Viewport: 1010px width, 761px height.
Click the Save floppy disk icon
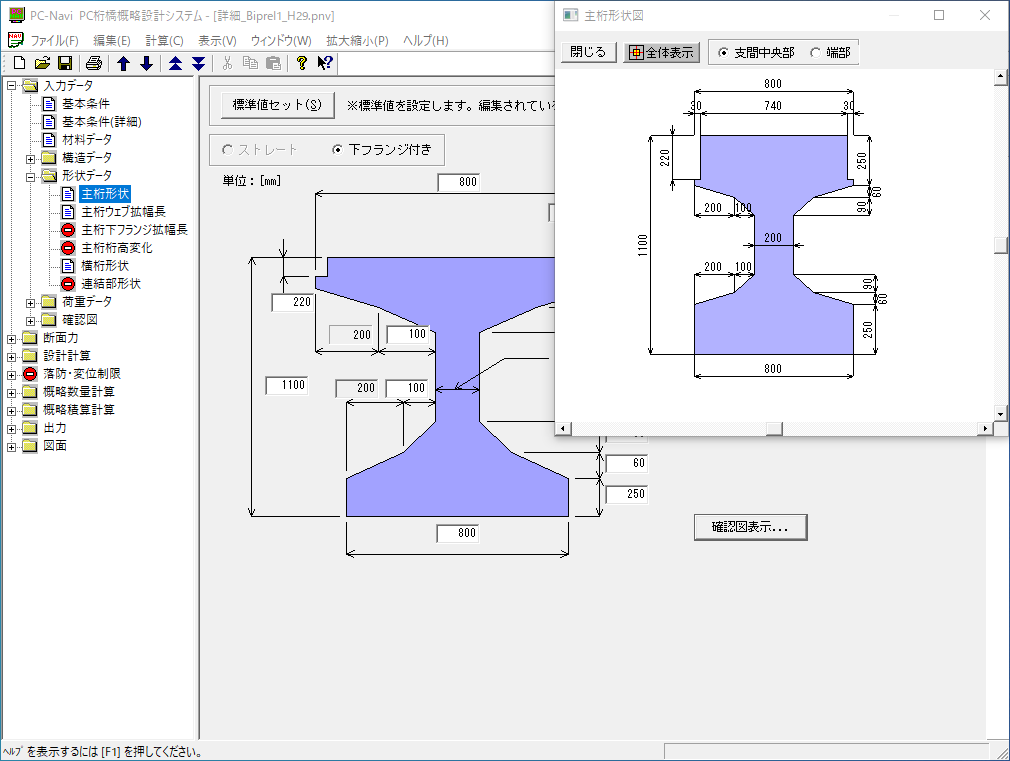coord(64,64)
